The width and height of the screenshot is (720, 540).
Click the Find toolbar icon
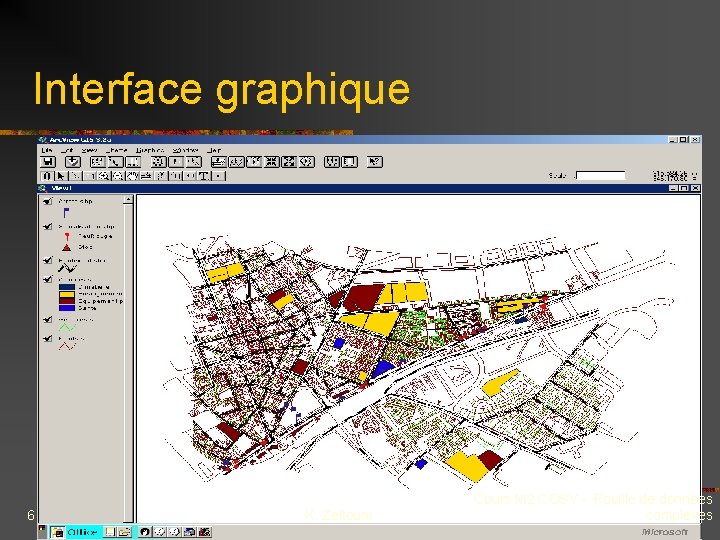[158, 162]
